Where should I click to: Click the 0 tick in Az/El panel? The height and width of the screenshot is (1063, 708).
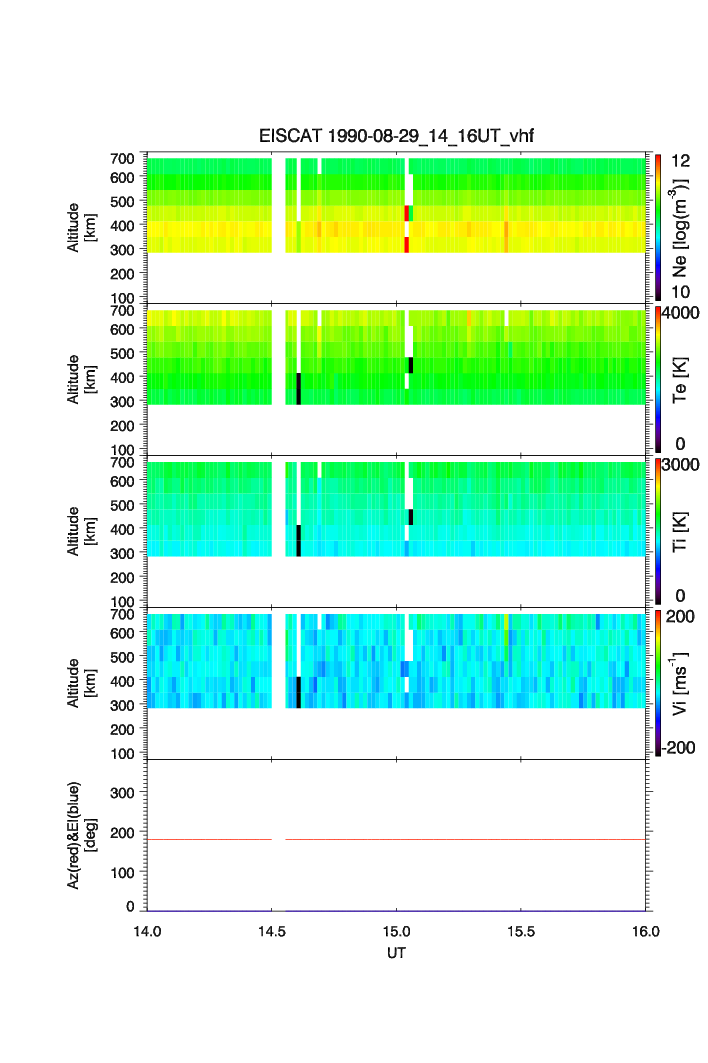coord(130,906)
